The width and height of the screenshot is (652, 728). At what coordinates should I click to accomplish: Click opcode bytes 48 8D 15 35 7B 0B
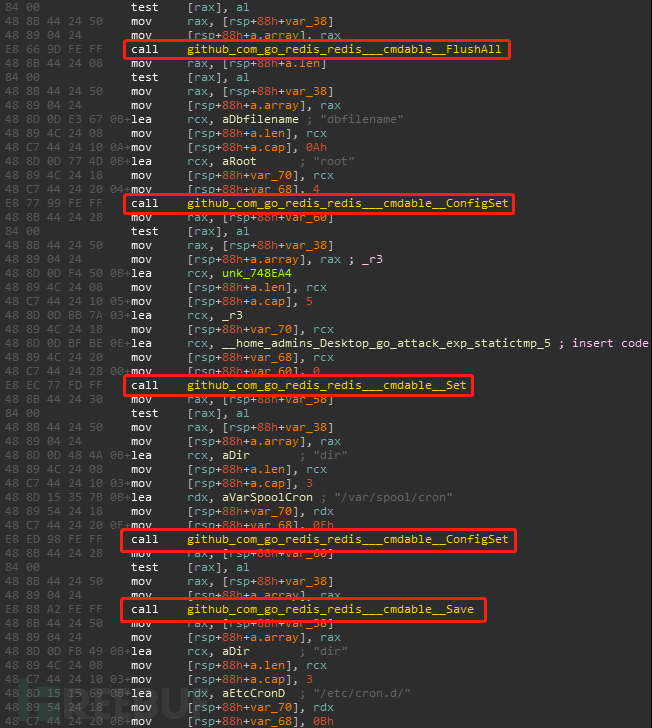tap(64, 497)
